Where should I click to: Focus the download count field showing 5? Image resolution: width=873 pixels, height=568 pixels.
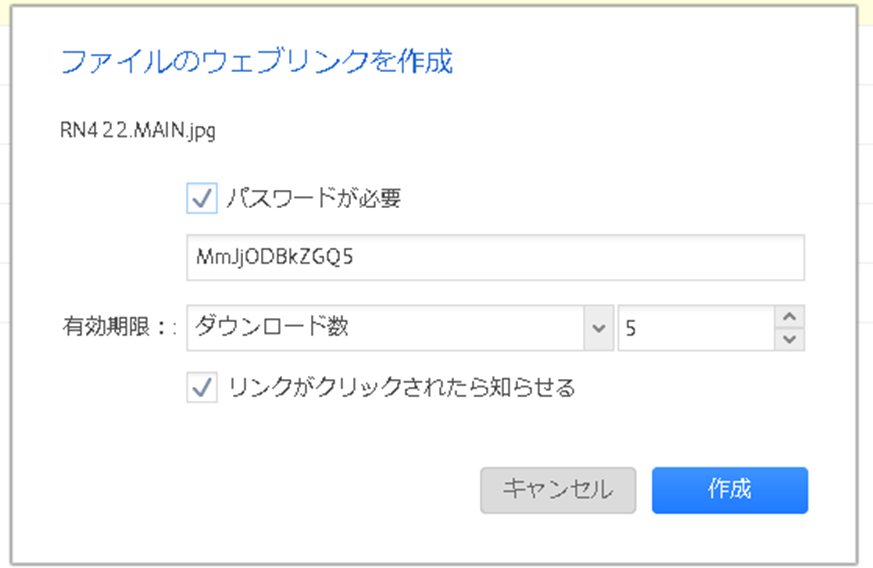pyautogui.click(x=696, y=328)
